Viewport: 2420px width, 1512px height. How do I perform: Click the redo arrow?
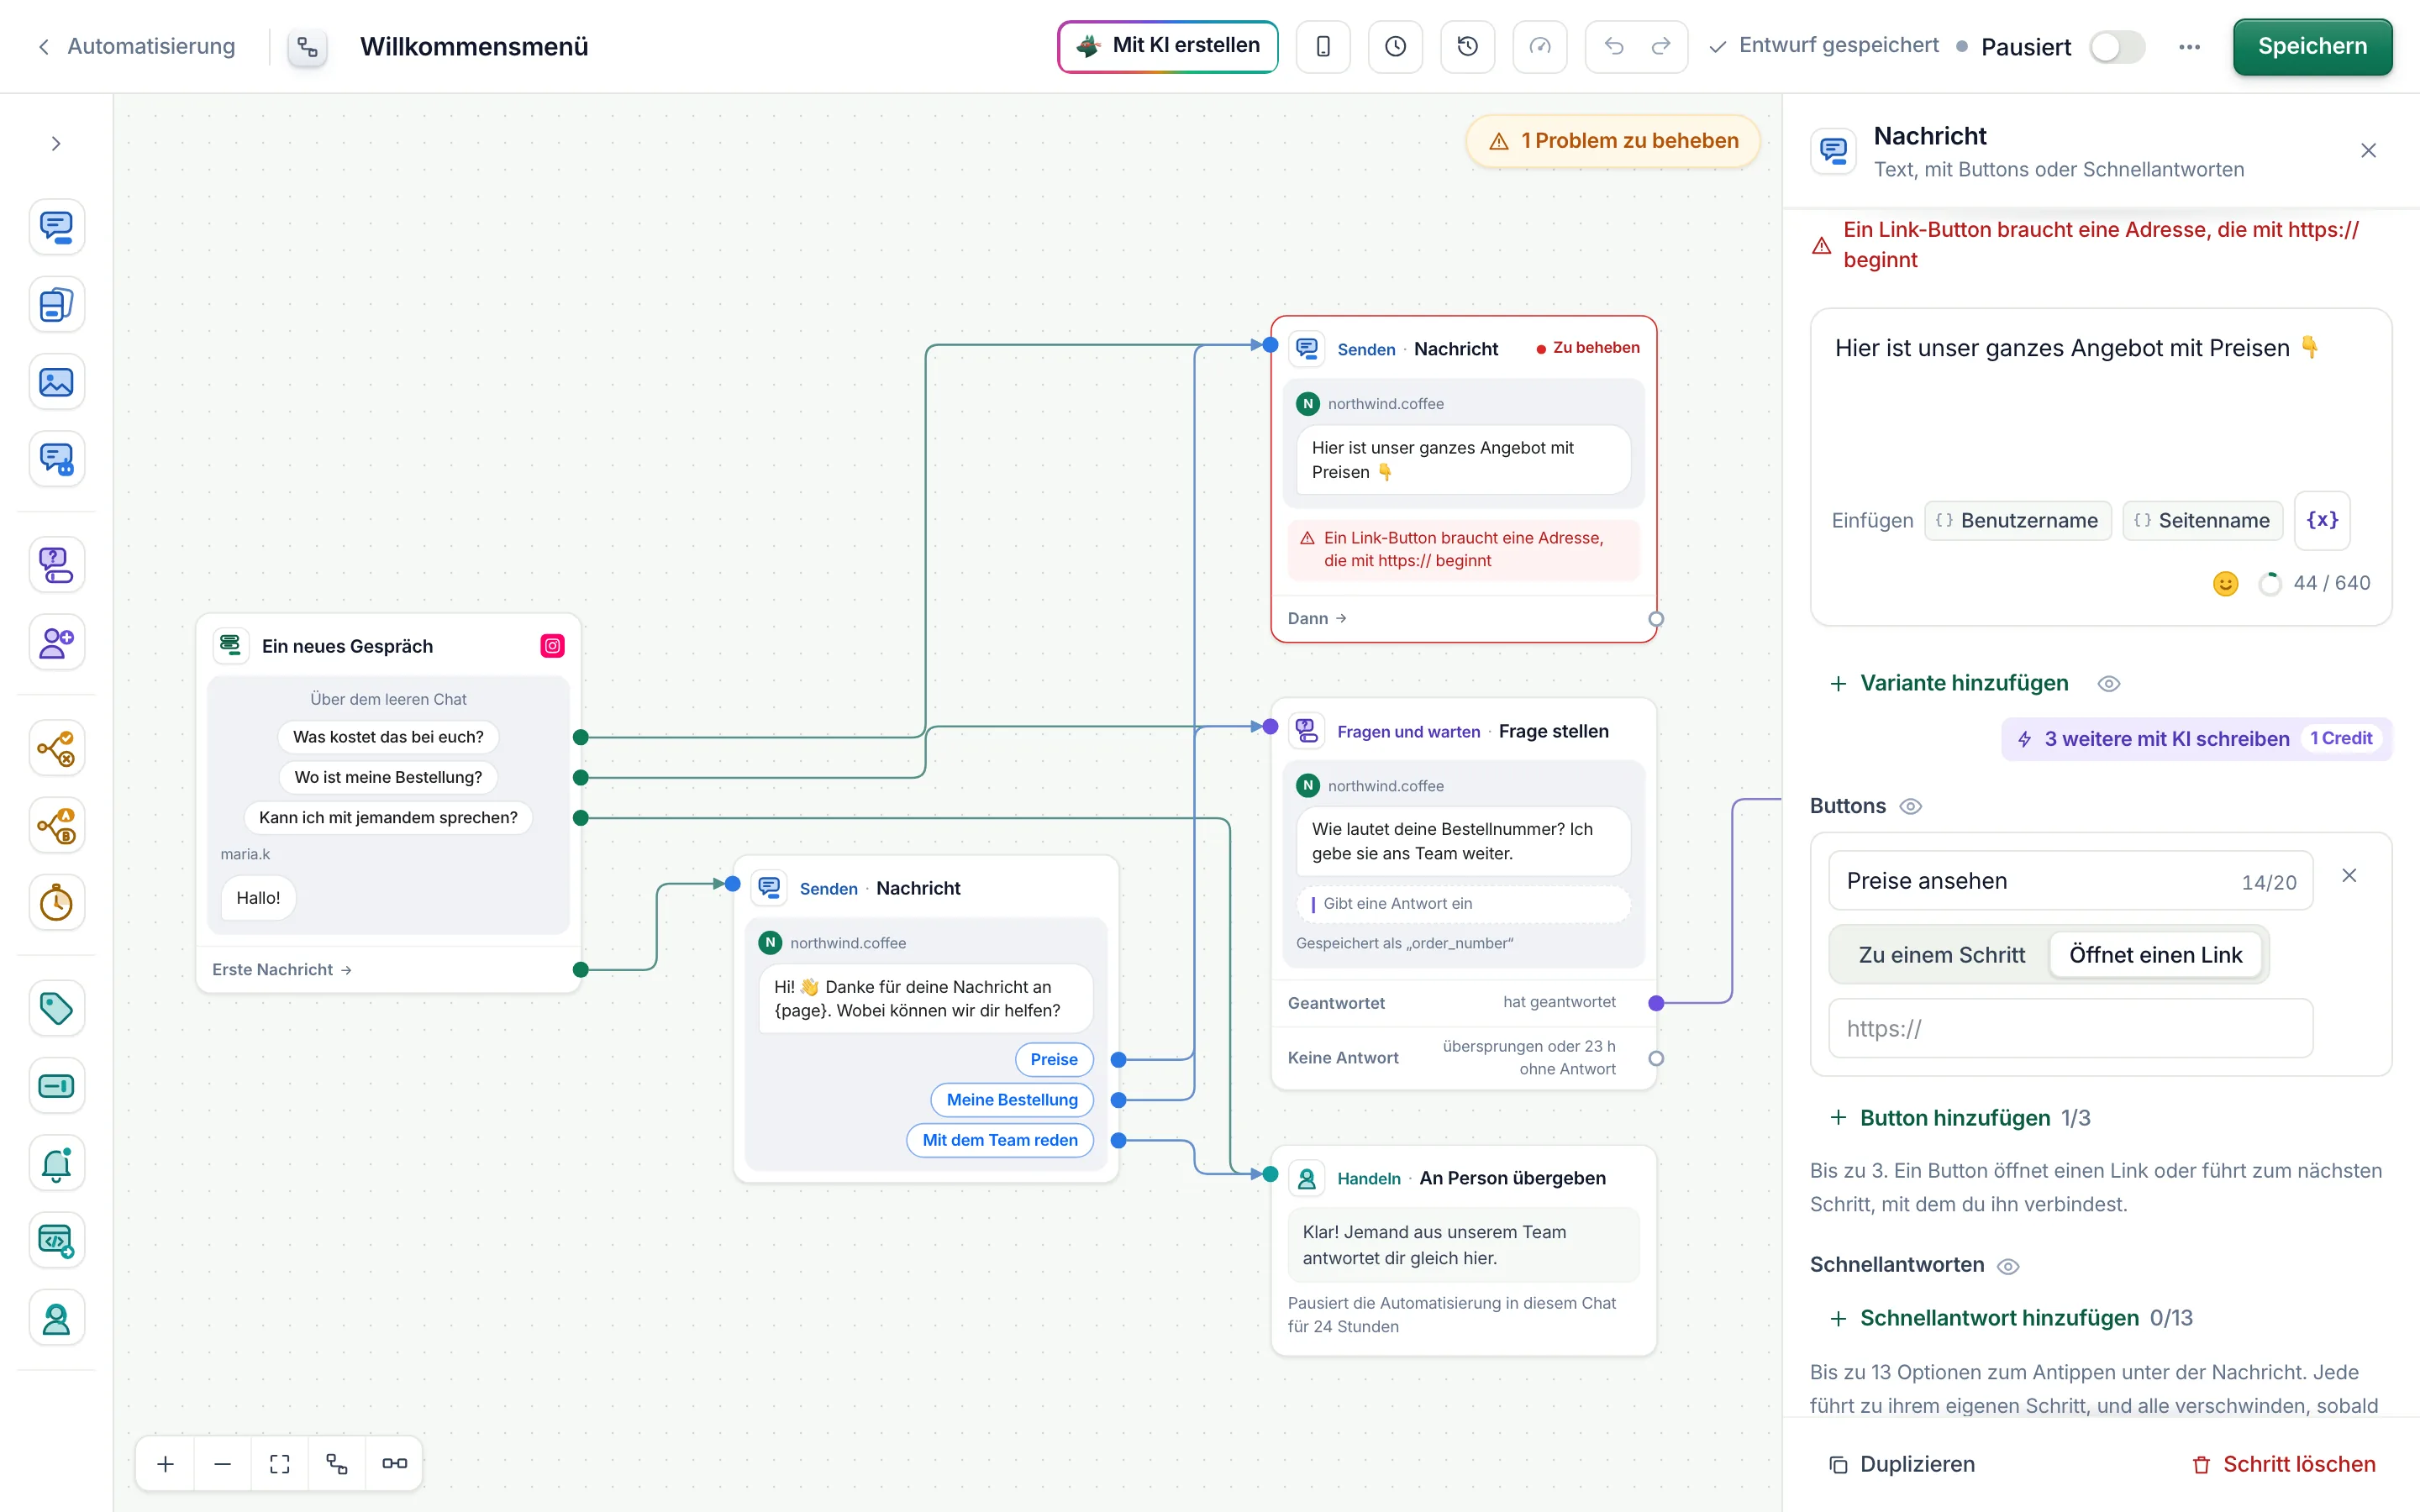[1660, 46]
